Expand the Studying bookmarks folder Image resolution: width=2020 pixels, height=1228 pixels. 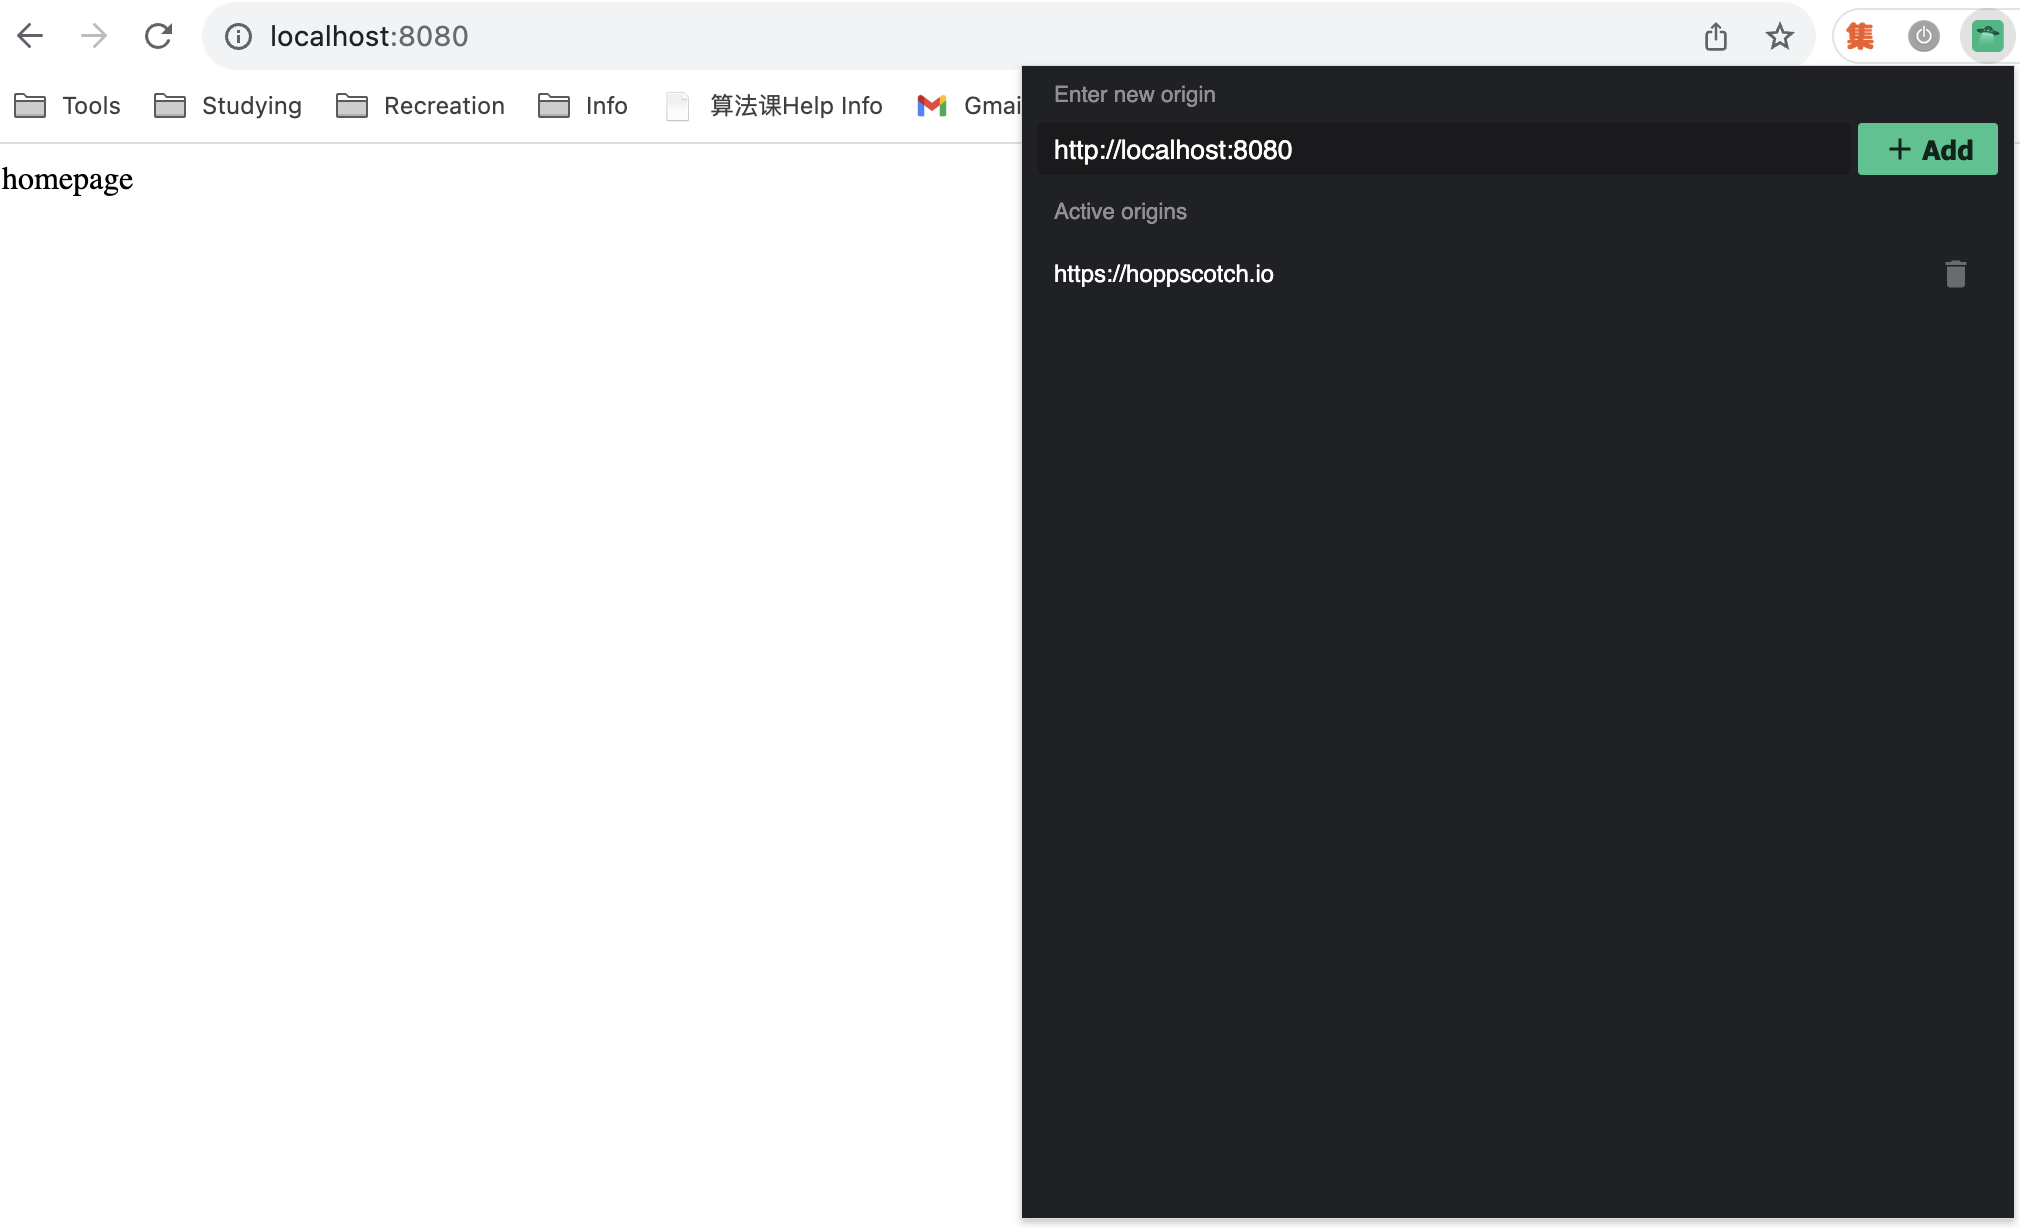[x=228, y=106]
